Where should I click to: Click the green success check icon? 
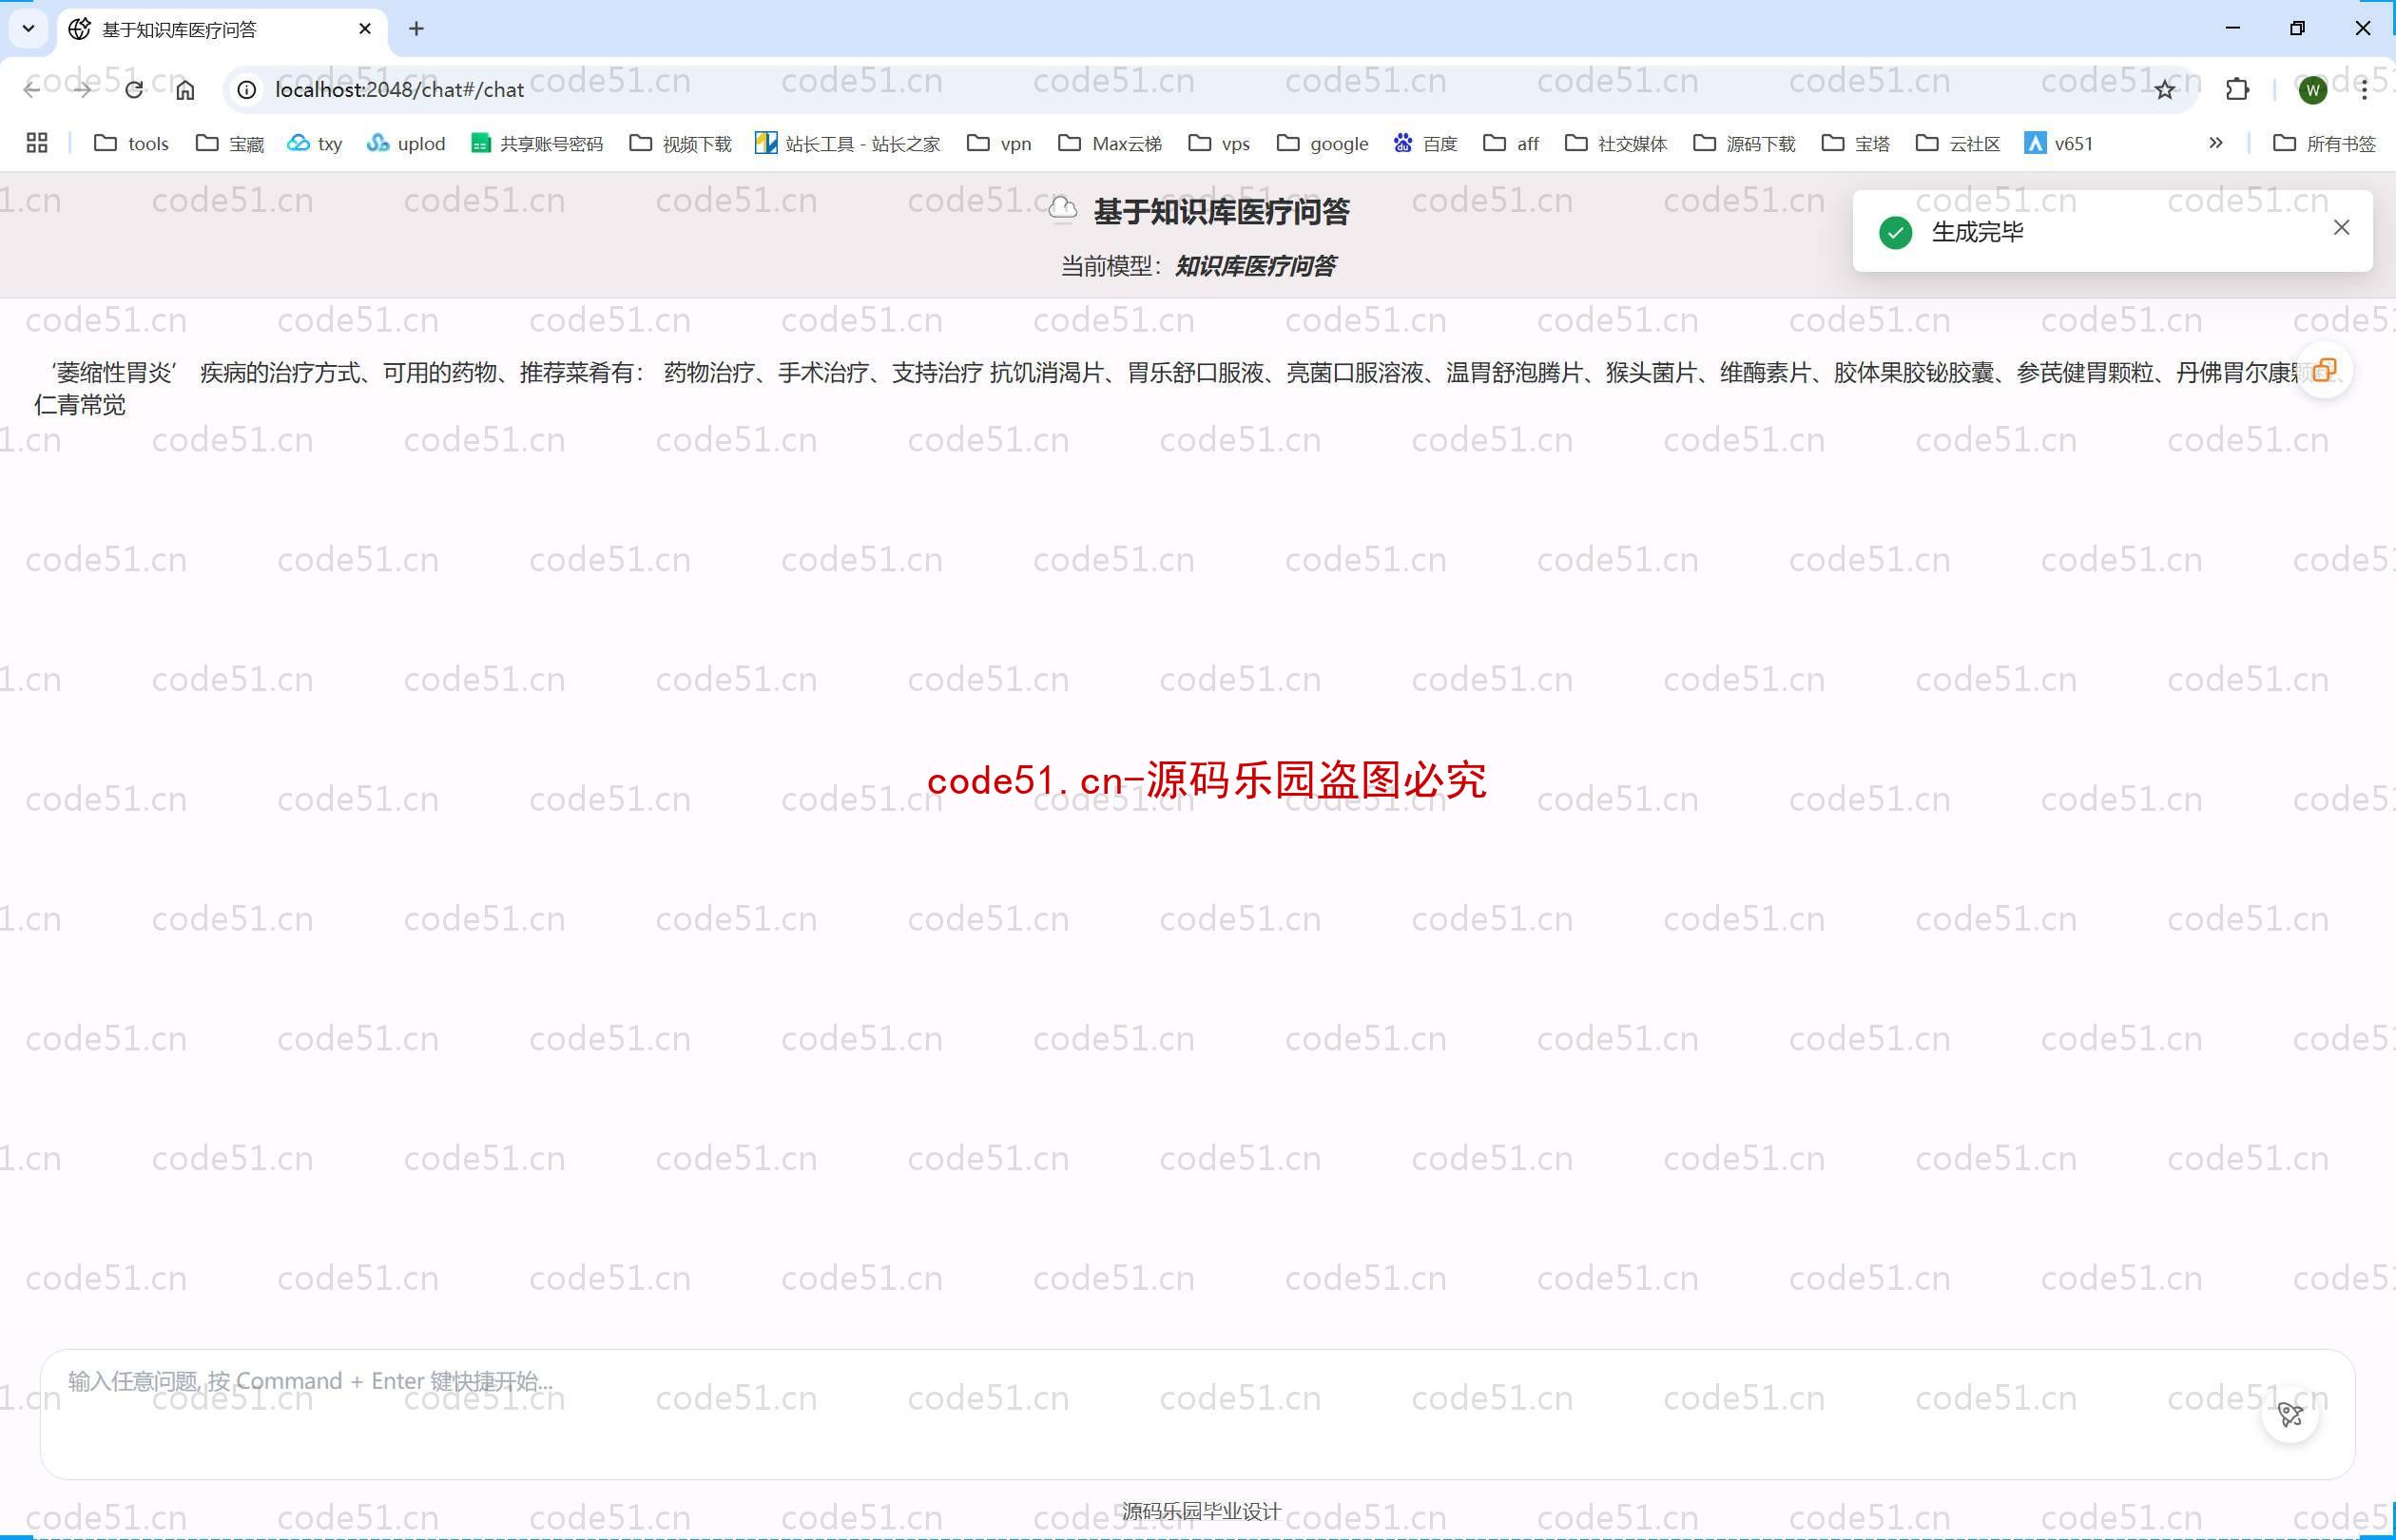[1895, 232]
